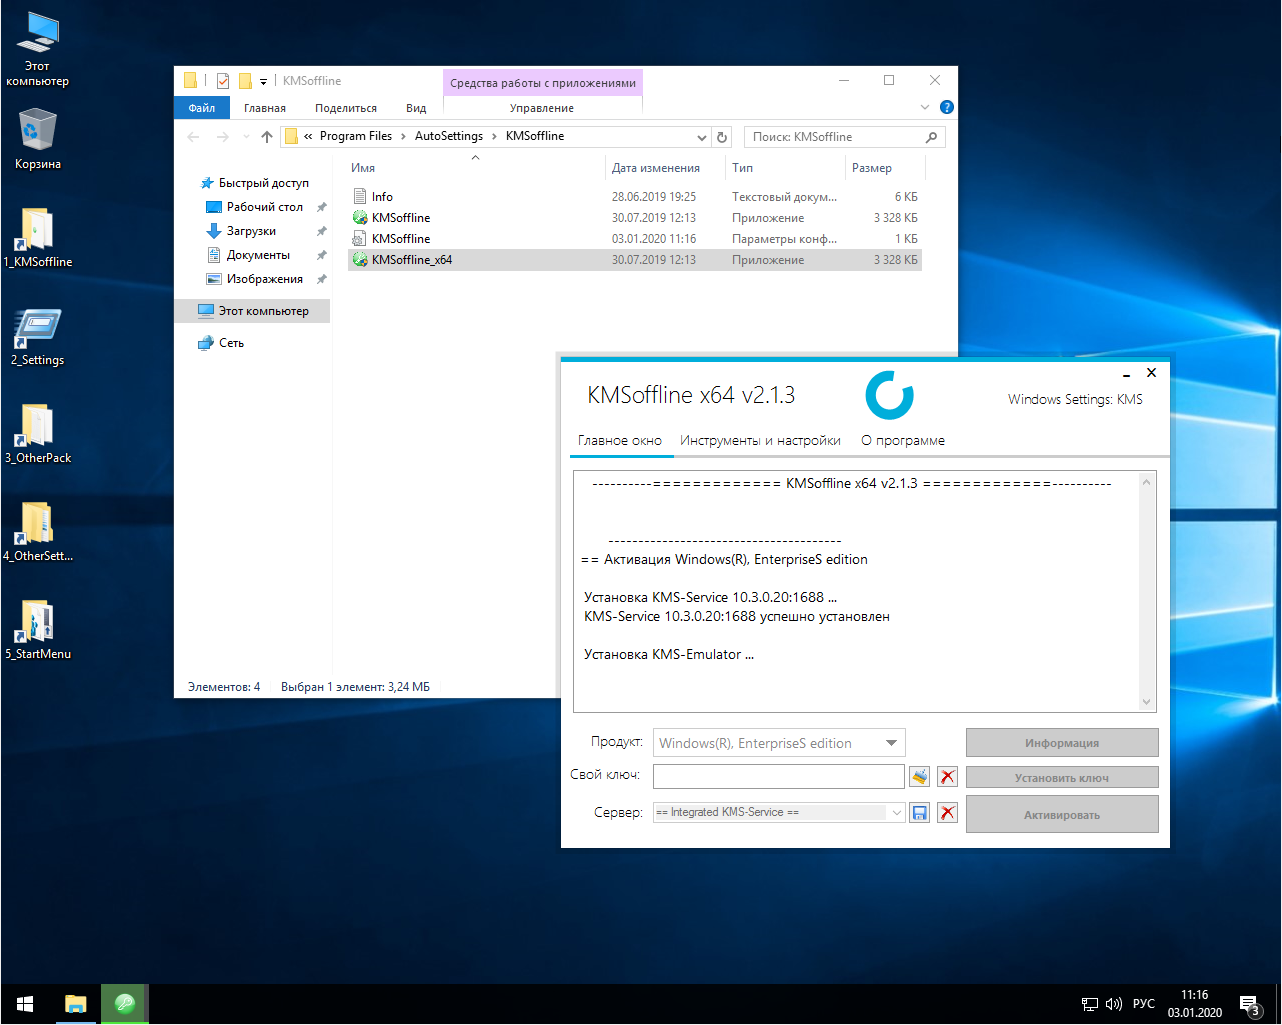
Task: Click the key wizard icon beside Свой ключ
Action: (x=920, y=776)
